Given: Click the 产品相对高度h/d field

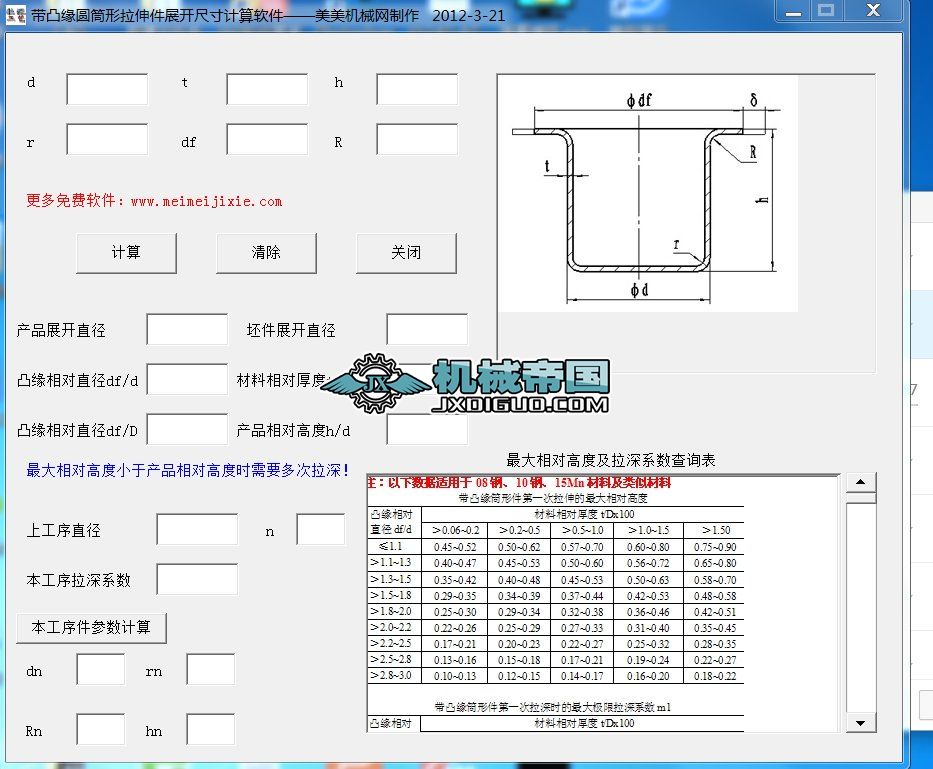Looking at the screenshot, I should (427, 429).
